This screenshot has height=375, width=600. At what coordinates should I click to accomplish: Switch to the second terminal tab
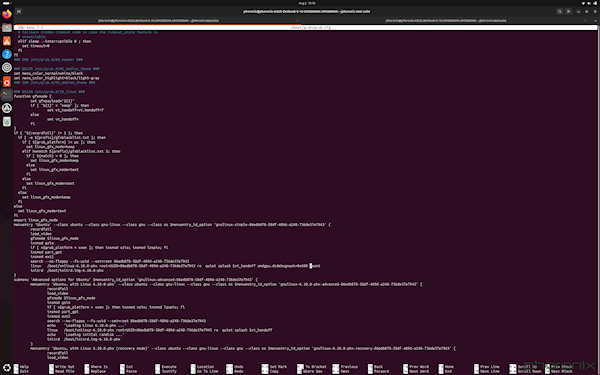446,21
